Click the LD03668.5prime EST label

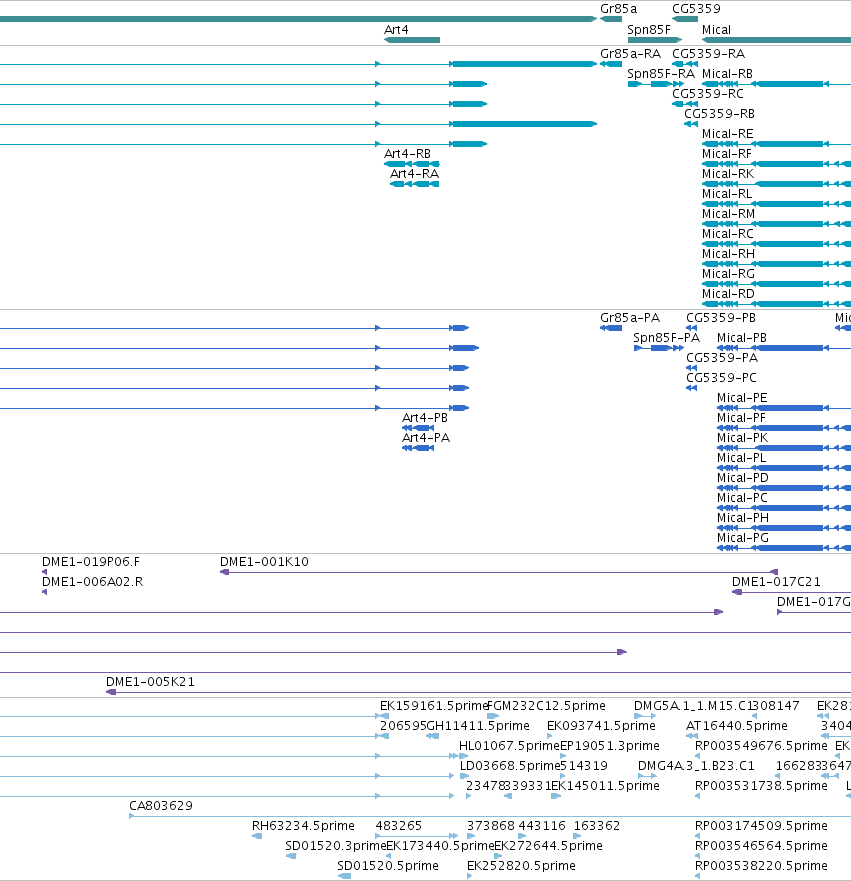click(x=510, y=766)
